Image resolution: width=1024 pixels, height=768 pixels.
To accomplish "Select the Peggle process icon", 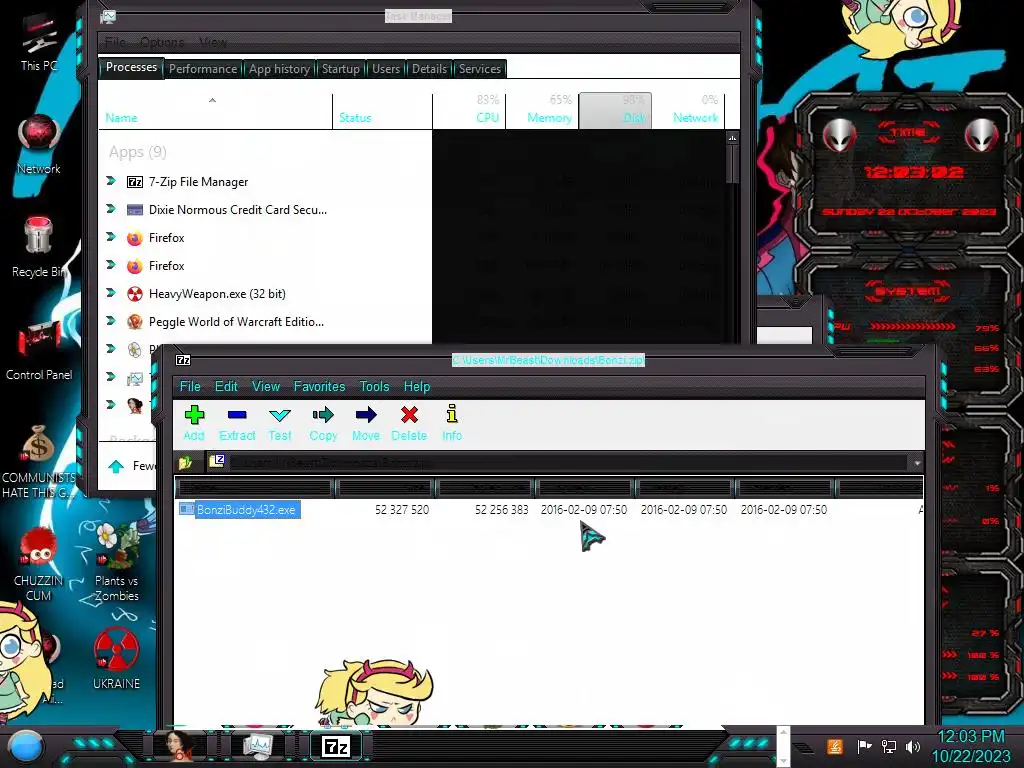I will (x=135, y=321).
